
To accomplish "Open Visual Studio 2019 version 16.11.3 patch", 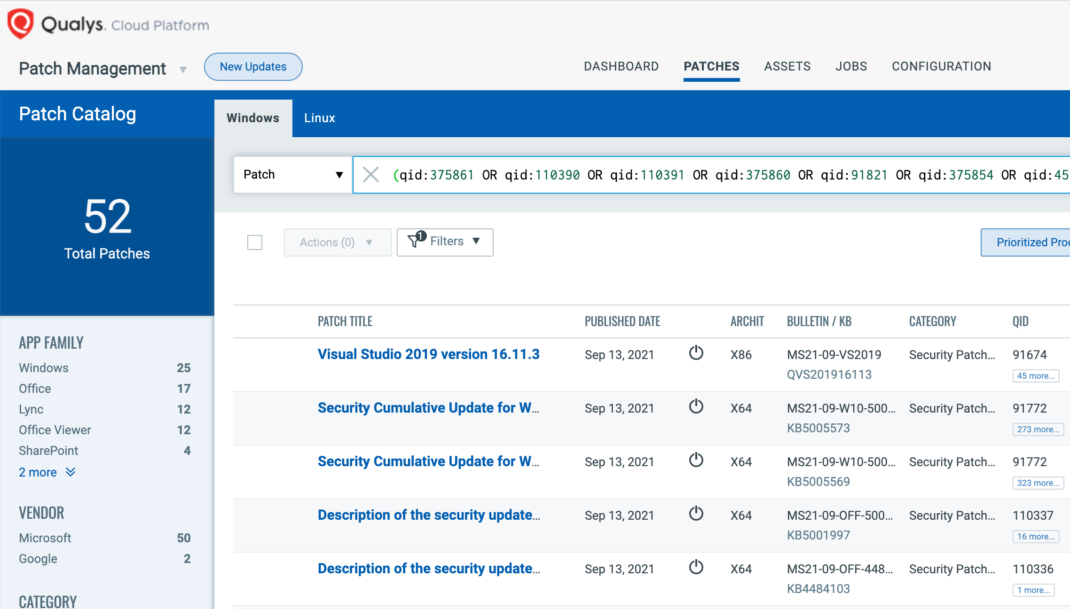I will click(x=429, y=354).
